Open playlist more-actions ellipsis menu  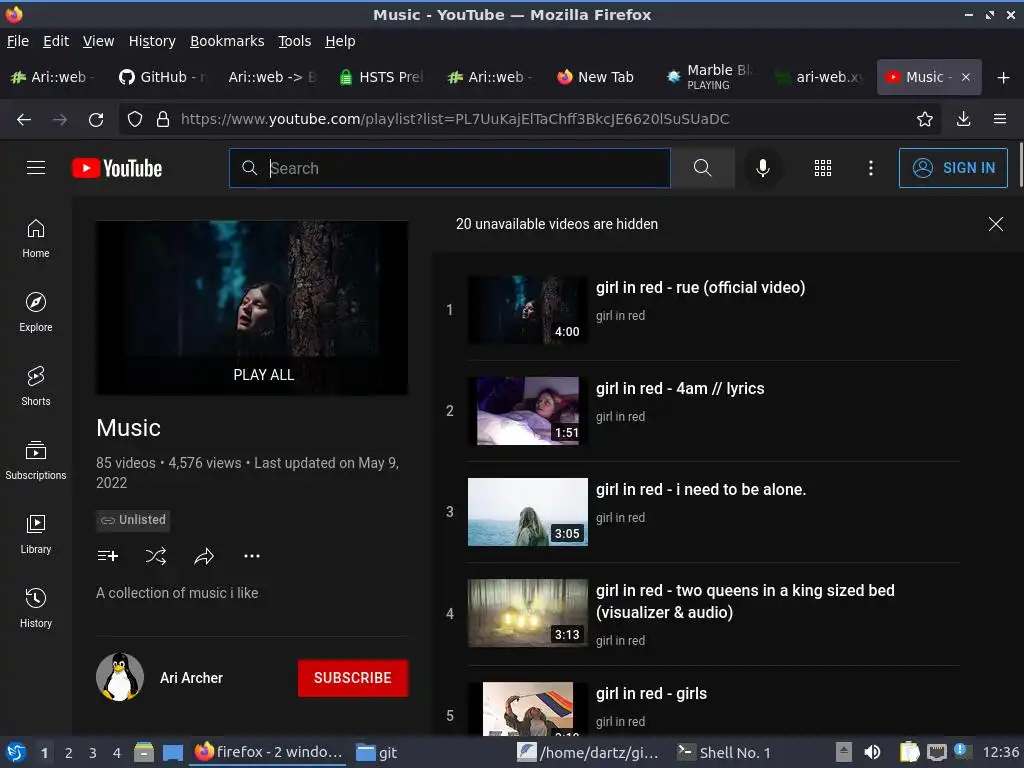tap(252, 556)
